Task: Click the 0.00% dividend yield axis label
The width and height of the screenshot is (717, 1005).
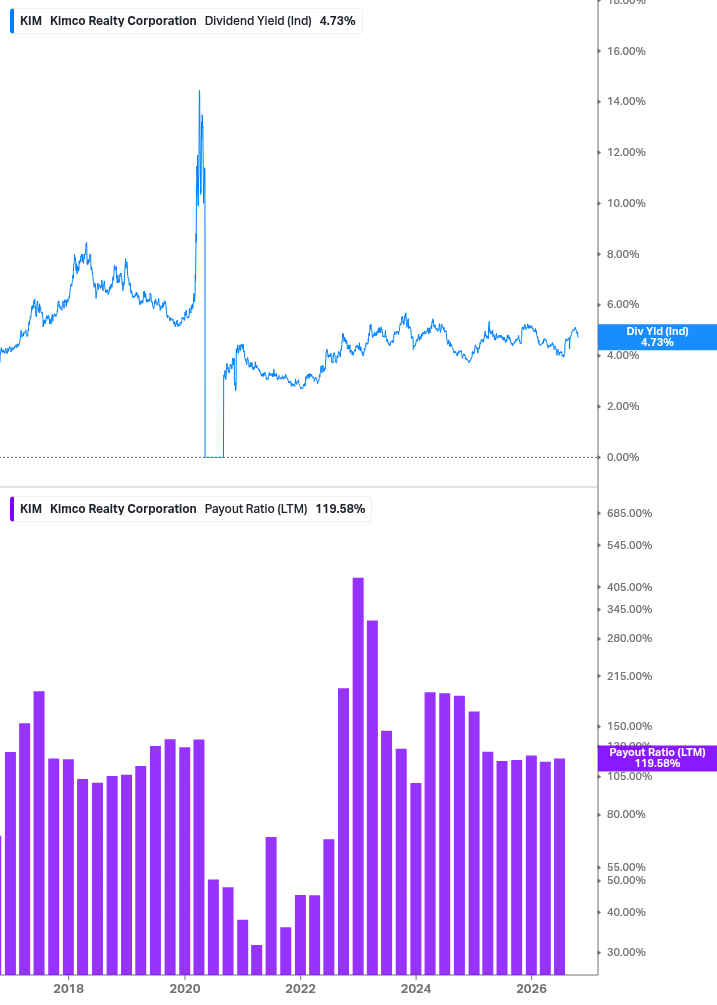Action: tap(623, 458)
